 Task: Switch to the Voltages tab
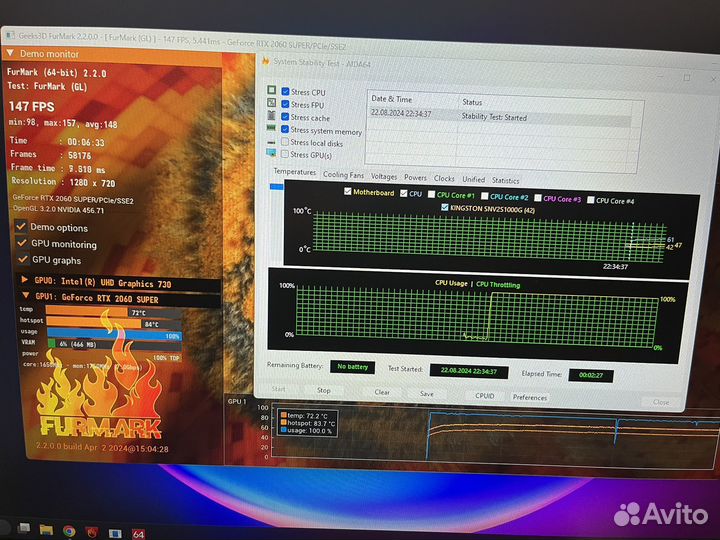coord(384,176)
